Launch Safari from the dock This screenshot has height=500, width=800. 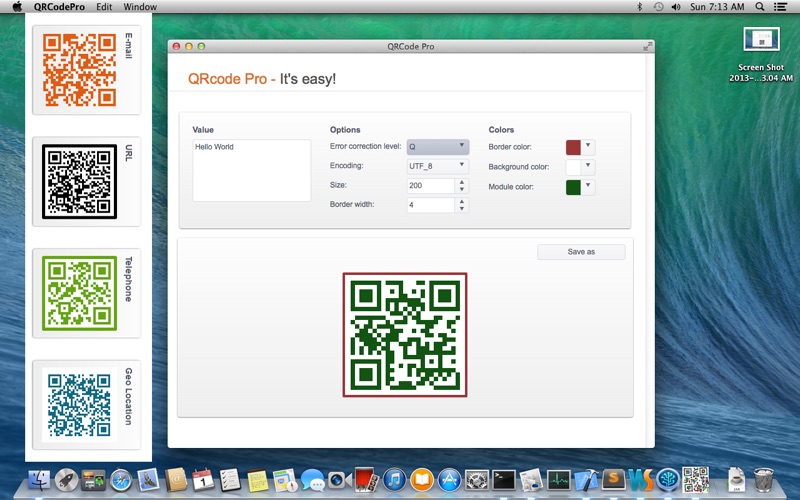coord(121,480)
